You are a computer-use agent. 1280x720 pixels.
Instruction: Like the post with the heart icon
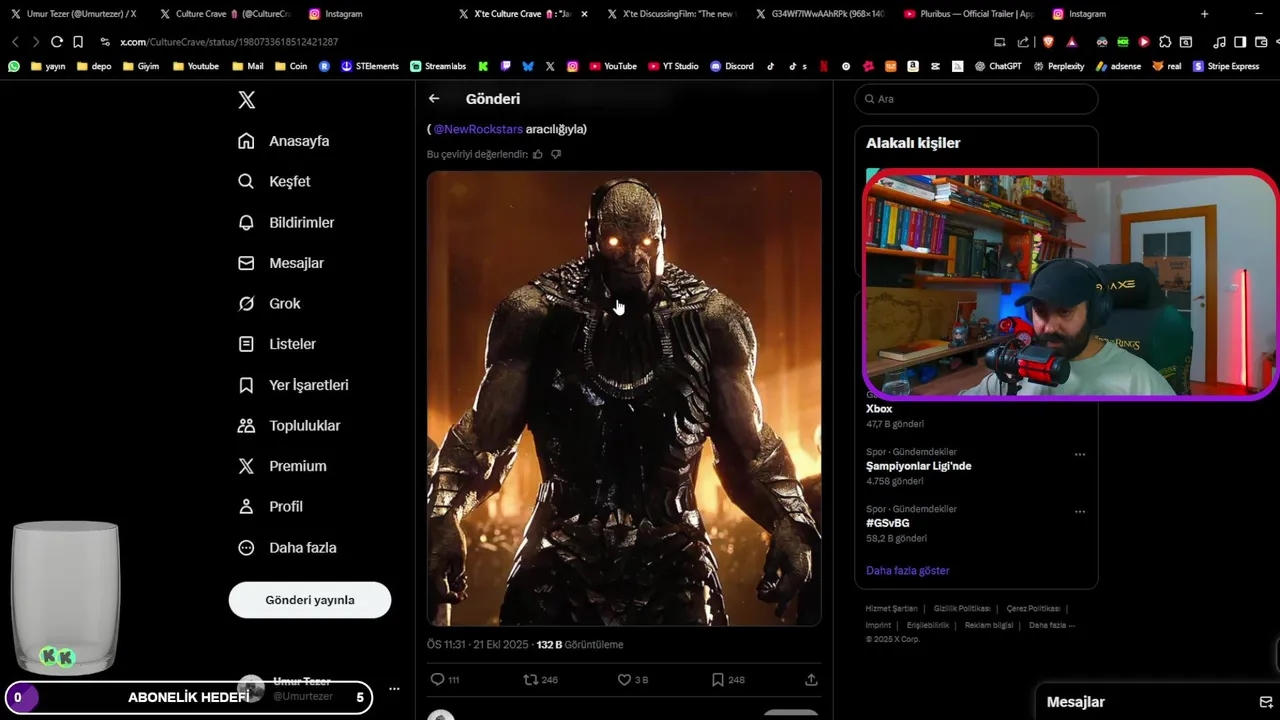[624, 679]
